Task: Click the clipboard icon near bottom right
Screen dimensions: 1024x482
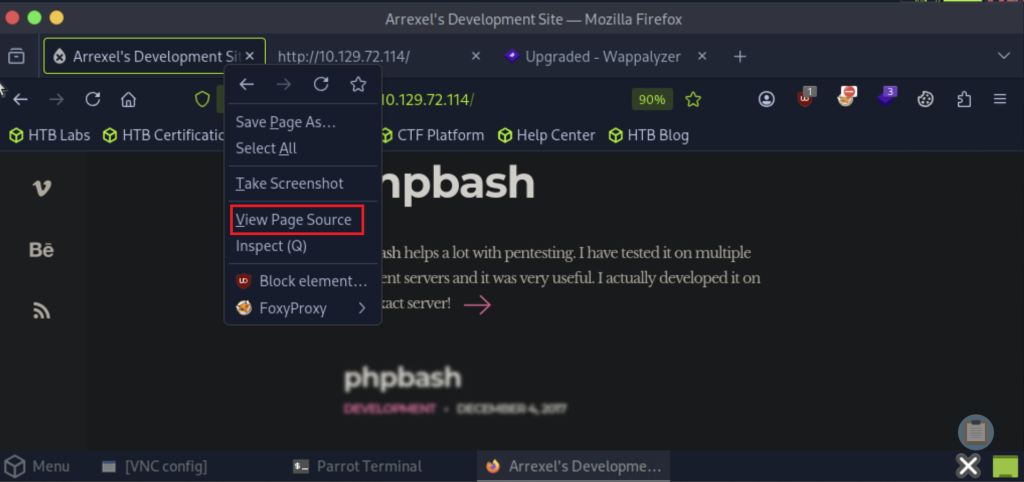Action: click(976, 432)
